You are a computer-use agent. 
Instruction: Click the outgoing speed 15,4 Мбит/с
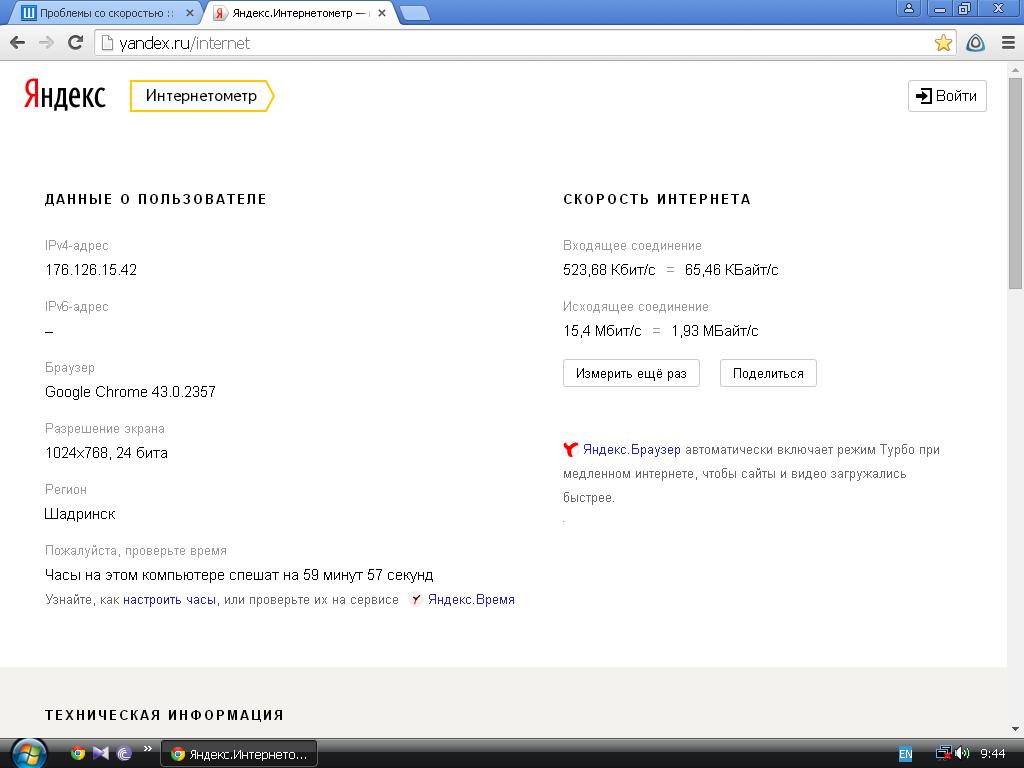point(602,331)
